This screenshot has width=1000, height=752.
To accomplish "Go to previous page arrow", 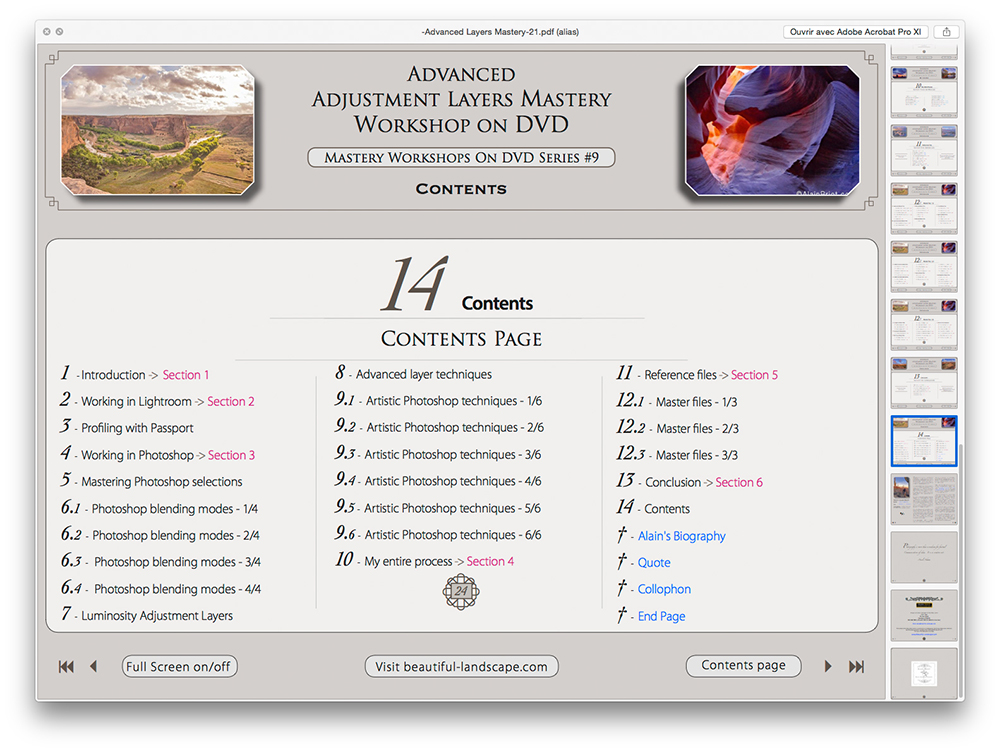I will click(x=94, y=667).
